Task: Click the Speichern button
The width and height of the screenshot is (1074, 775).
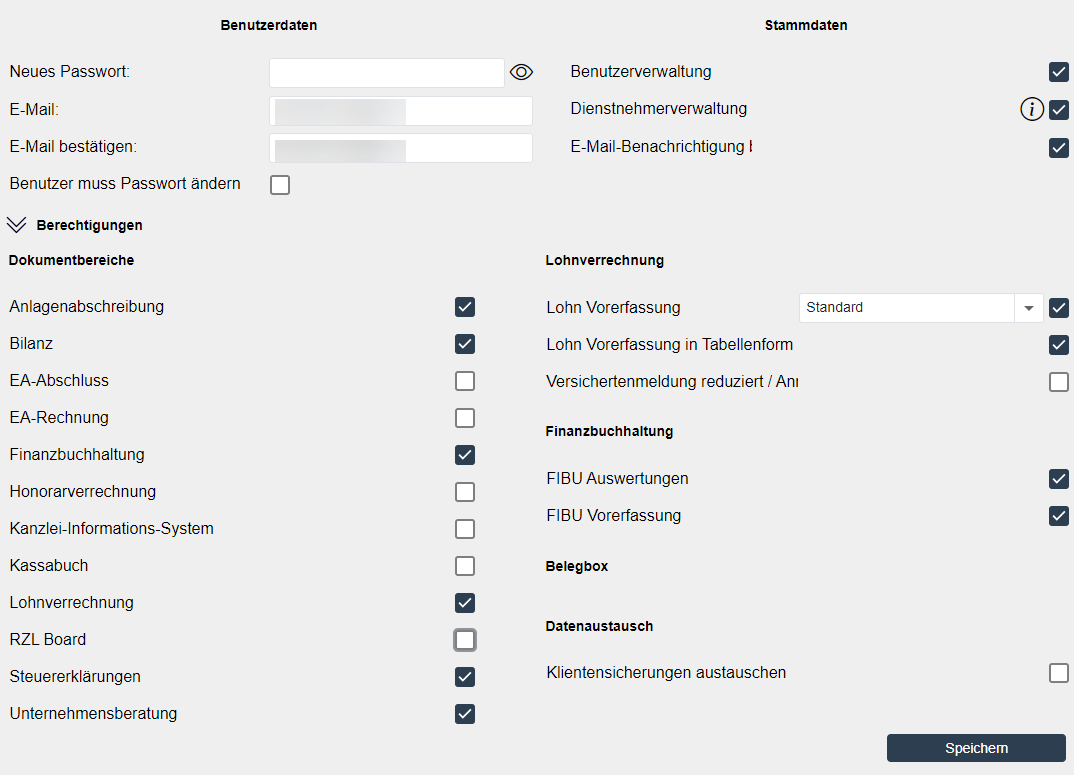Action: (x=976, y=748)
